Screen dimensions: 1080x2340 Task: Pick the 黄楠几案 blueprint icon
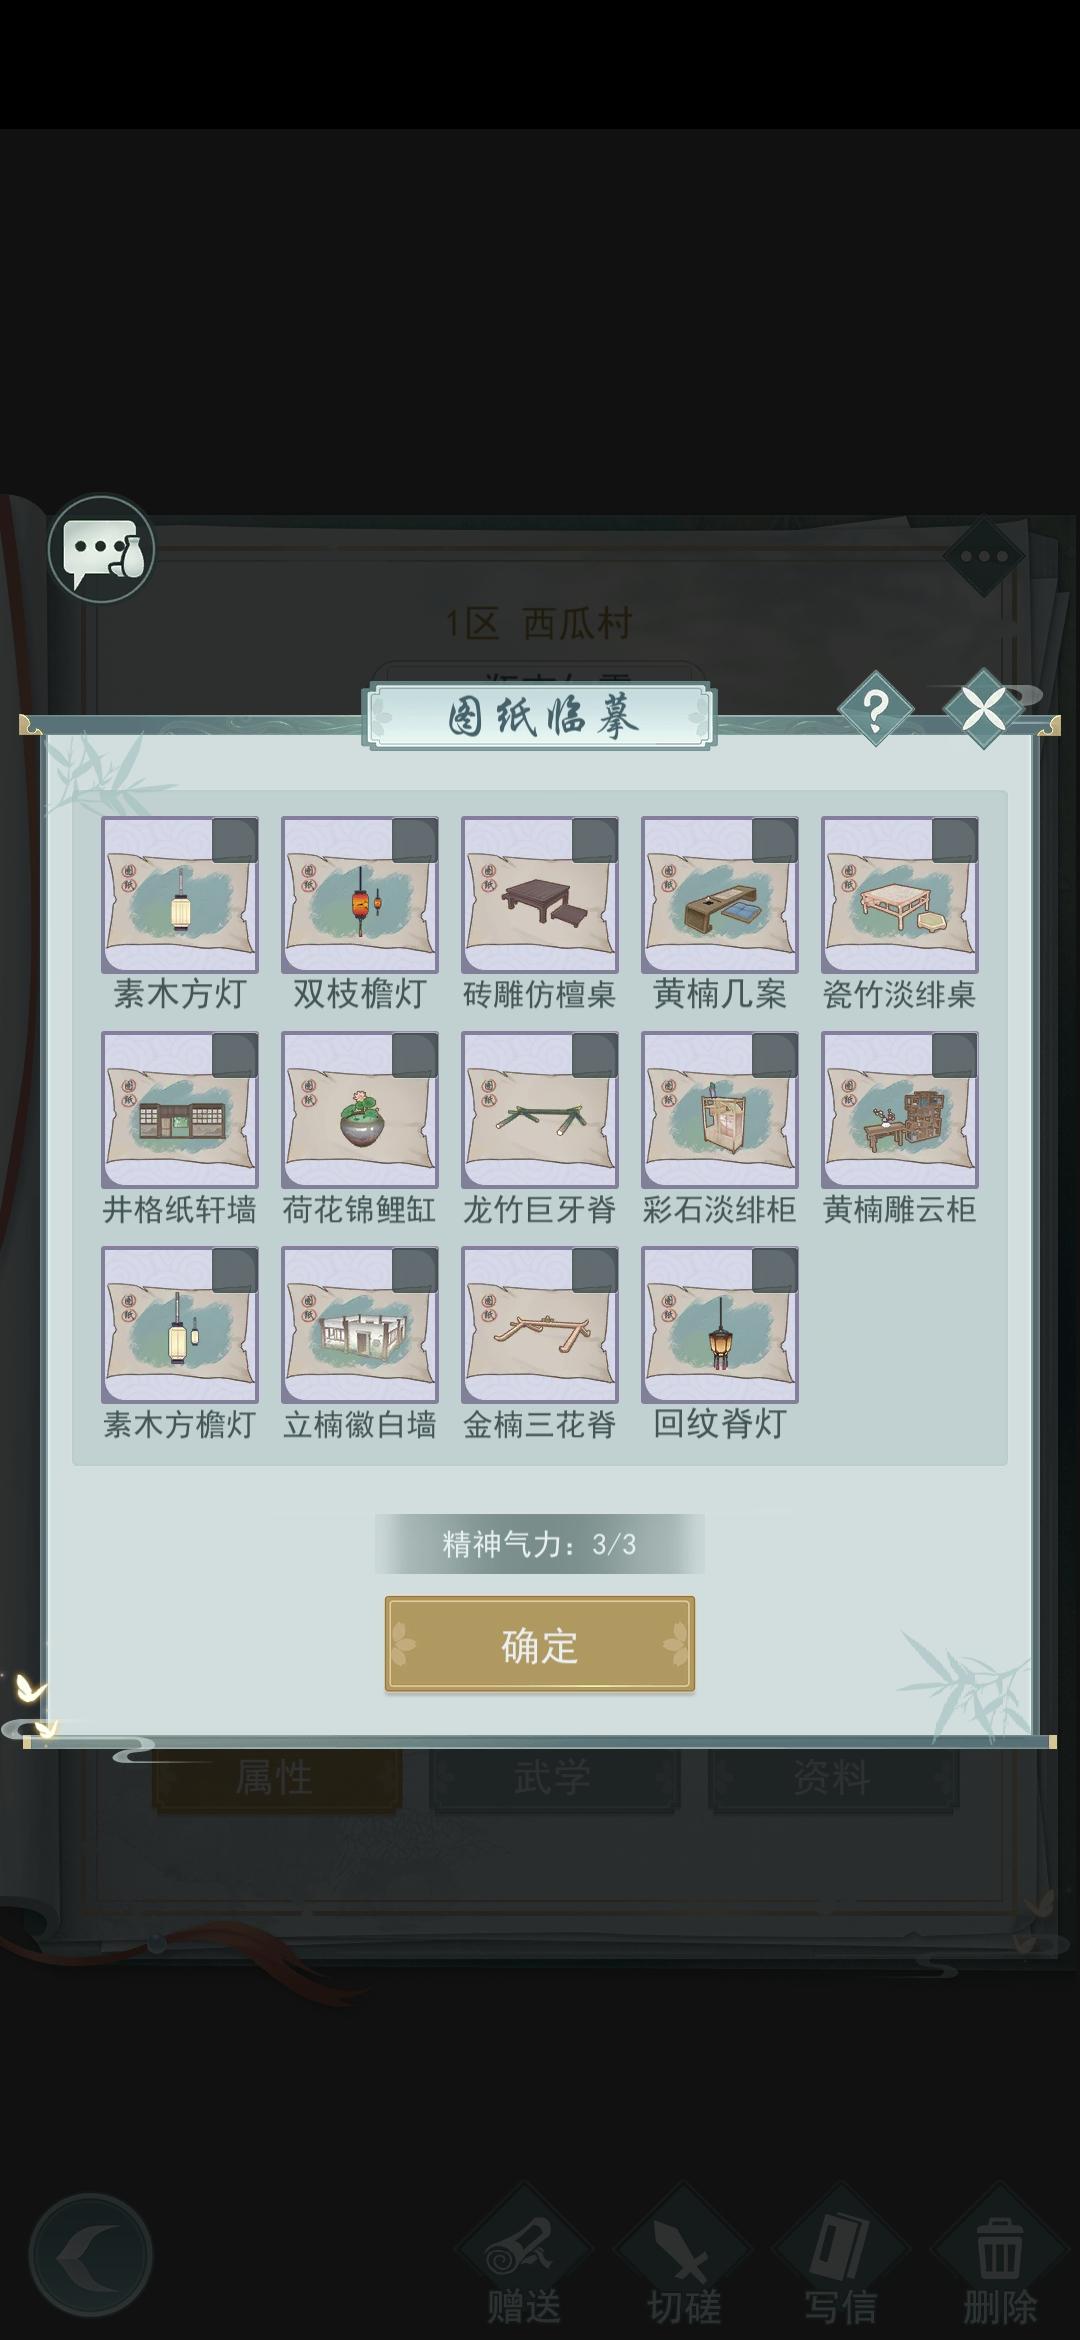(x=720, y=895)
